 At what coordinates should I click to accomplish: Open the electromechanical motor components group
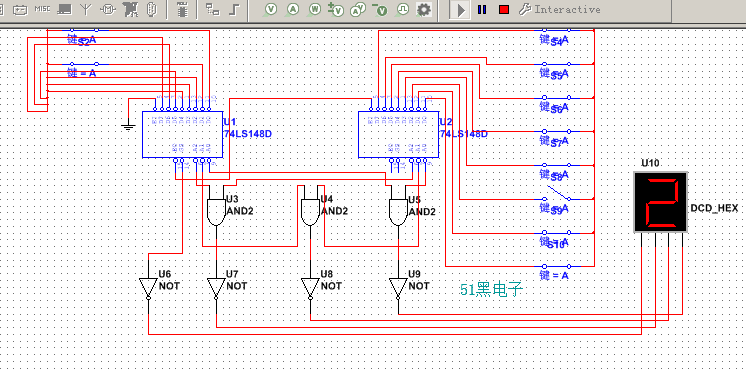[x=108, y=9]
